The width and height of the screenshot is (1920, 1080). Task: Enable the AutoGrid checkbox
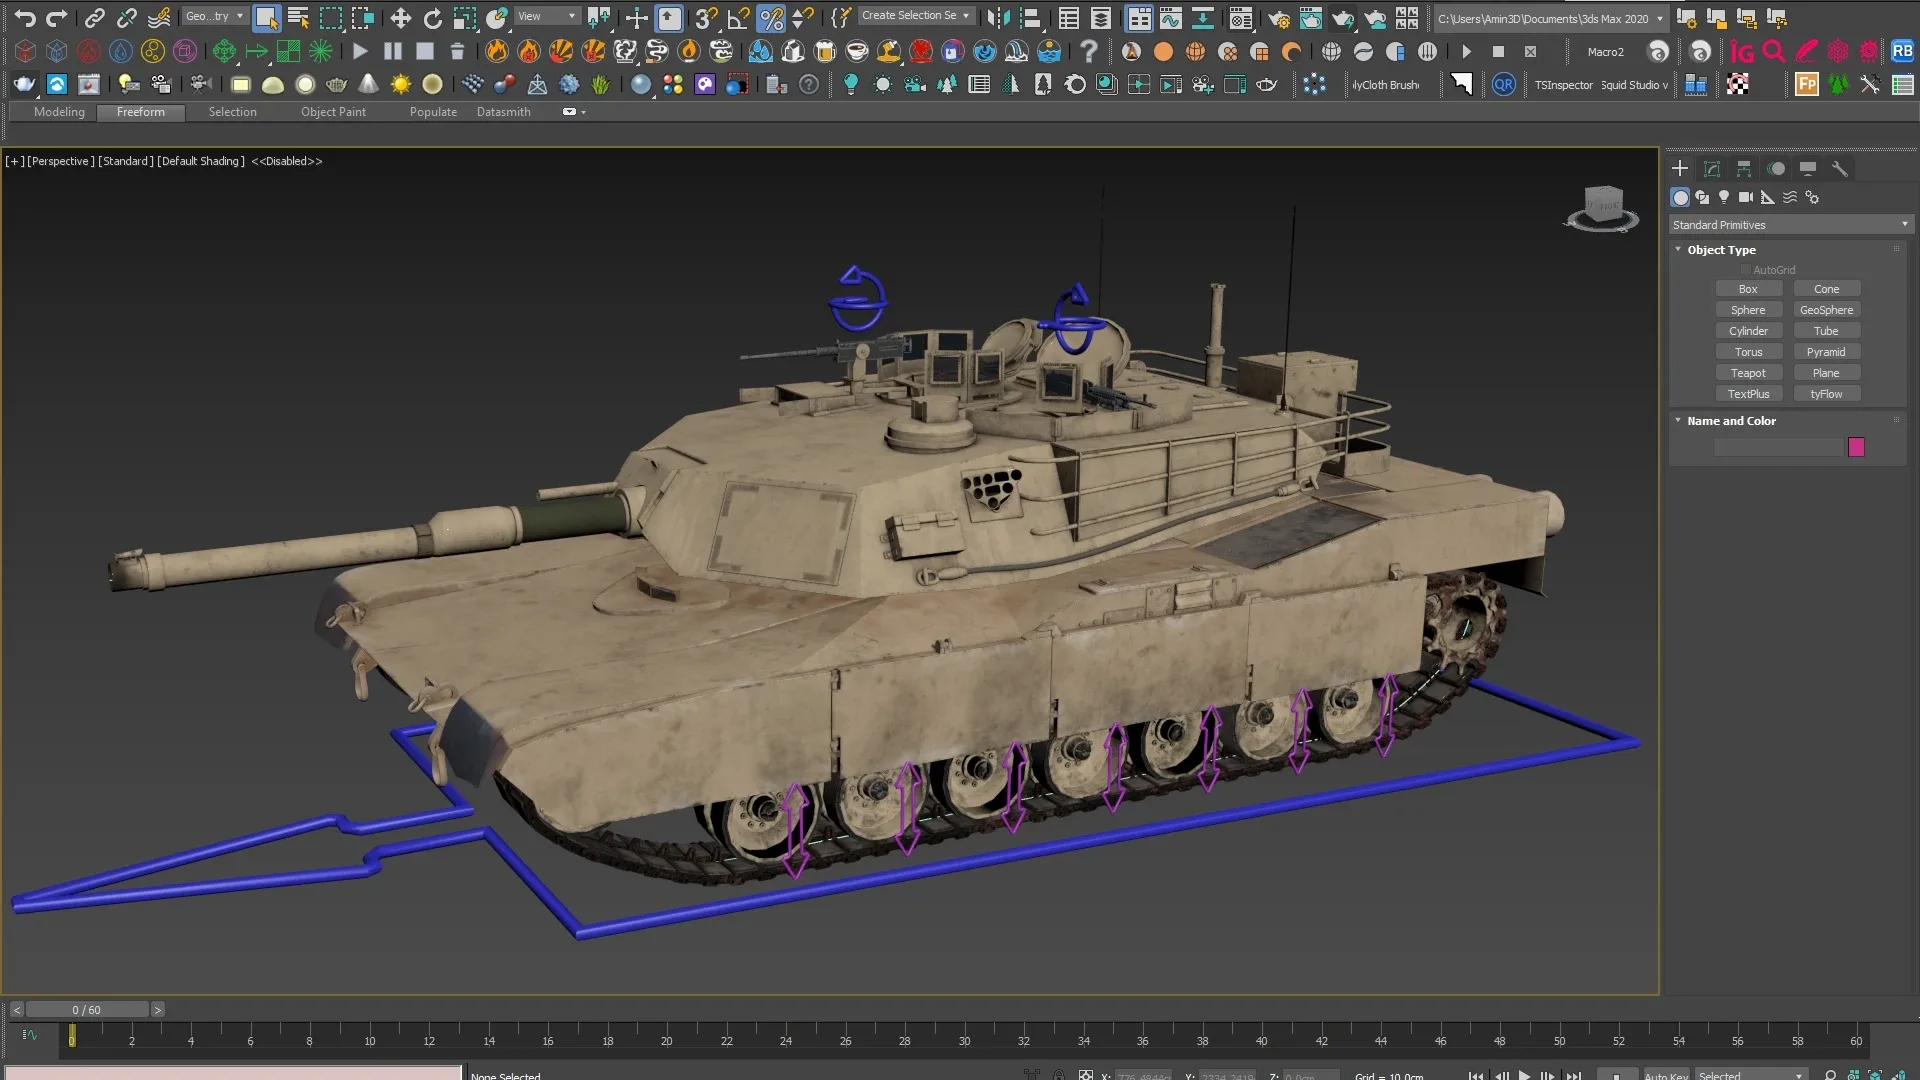coord(1745,270)
